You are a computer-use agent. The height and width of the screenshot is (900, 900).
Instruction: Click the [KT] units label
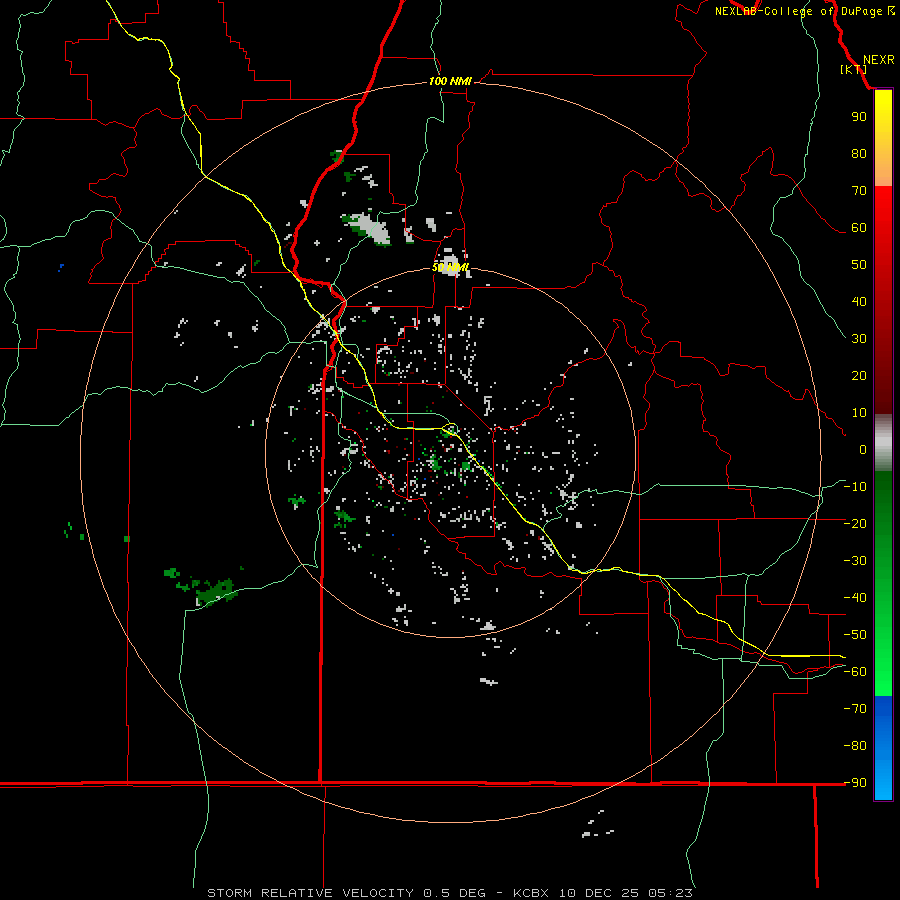[x=854, y=69]
